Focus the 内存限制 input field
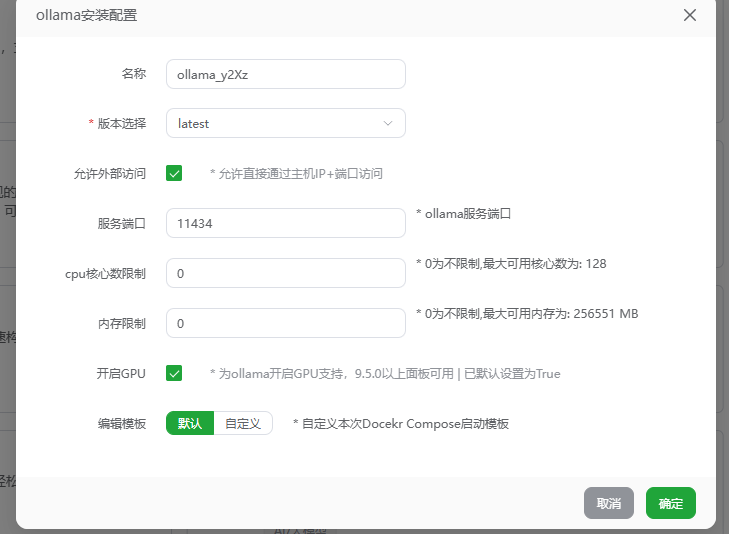Viewport: 729px width, 534px height. 285,323
